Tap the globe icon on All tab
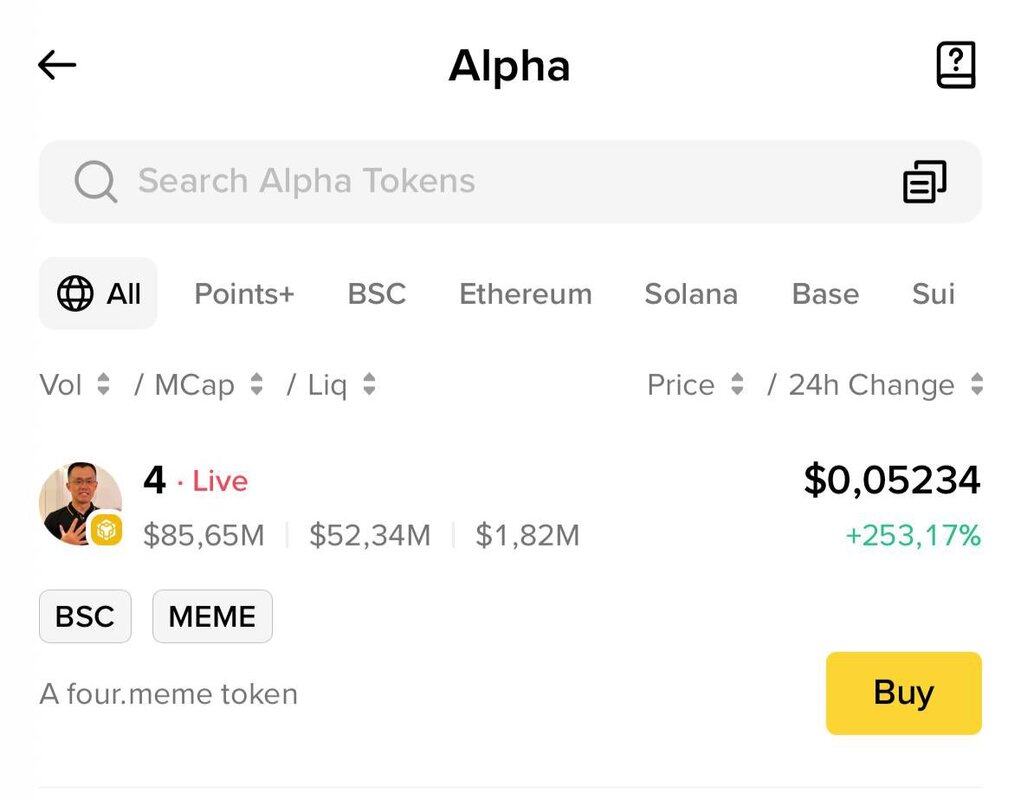This screenshot has height=800, width=1021. (75, 294)
